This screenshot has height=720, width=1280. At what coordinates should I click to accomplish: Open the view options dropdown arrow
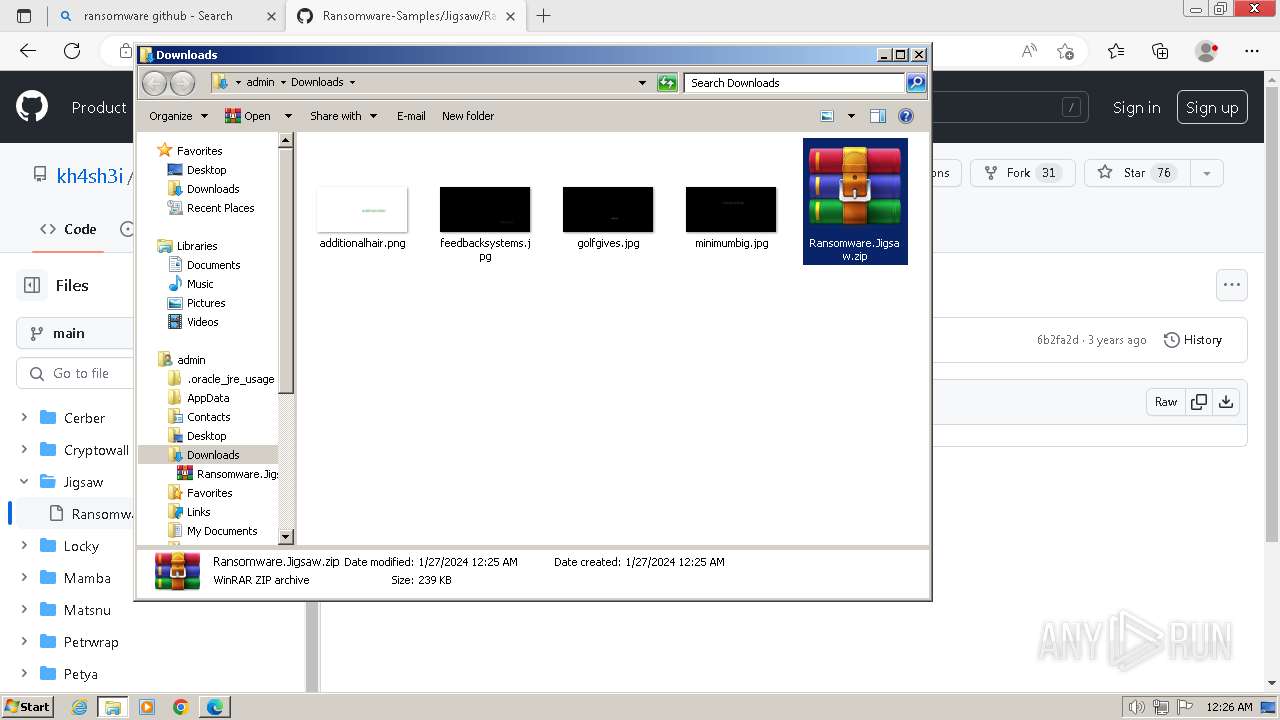tap(851, 116)
